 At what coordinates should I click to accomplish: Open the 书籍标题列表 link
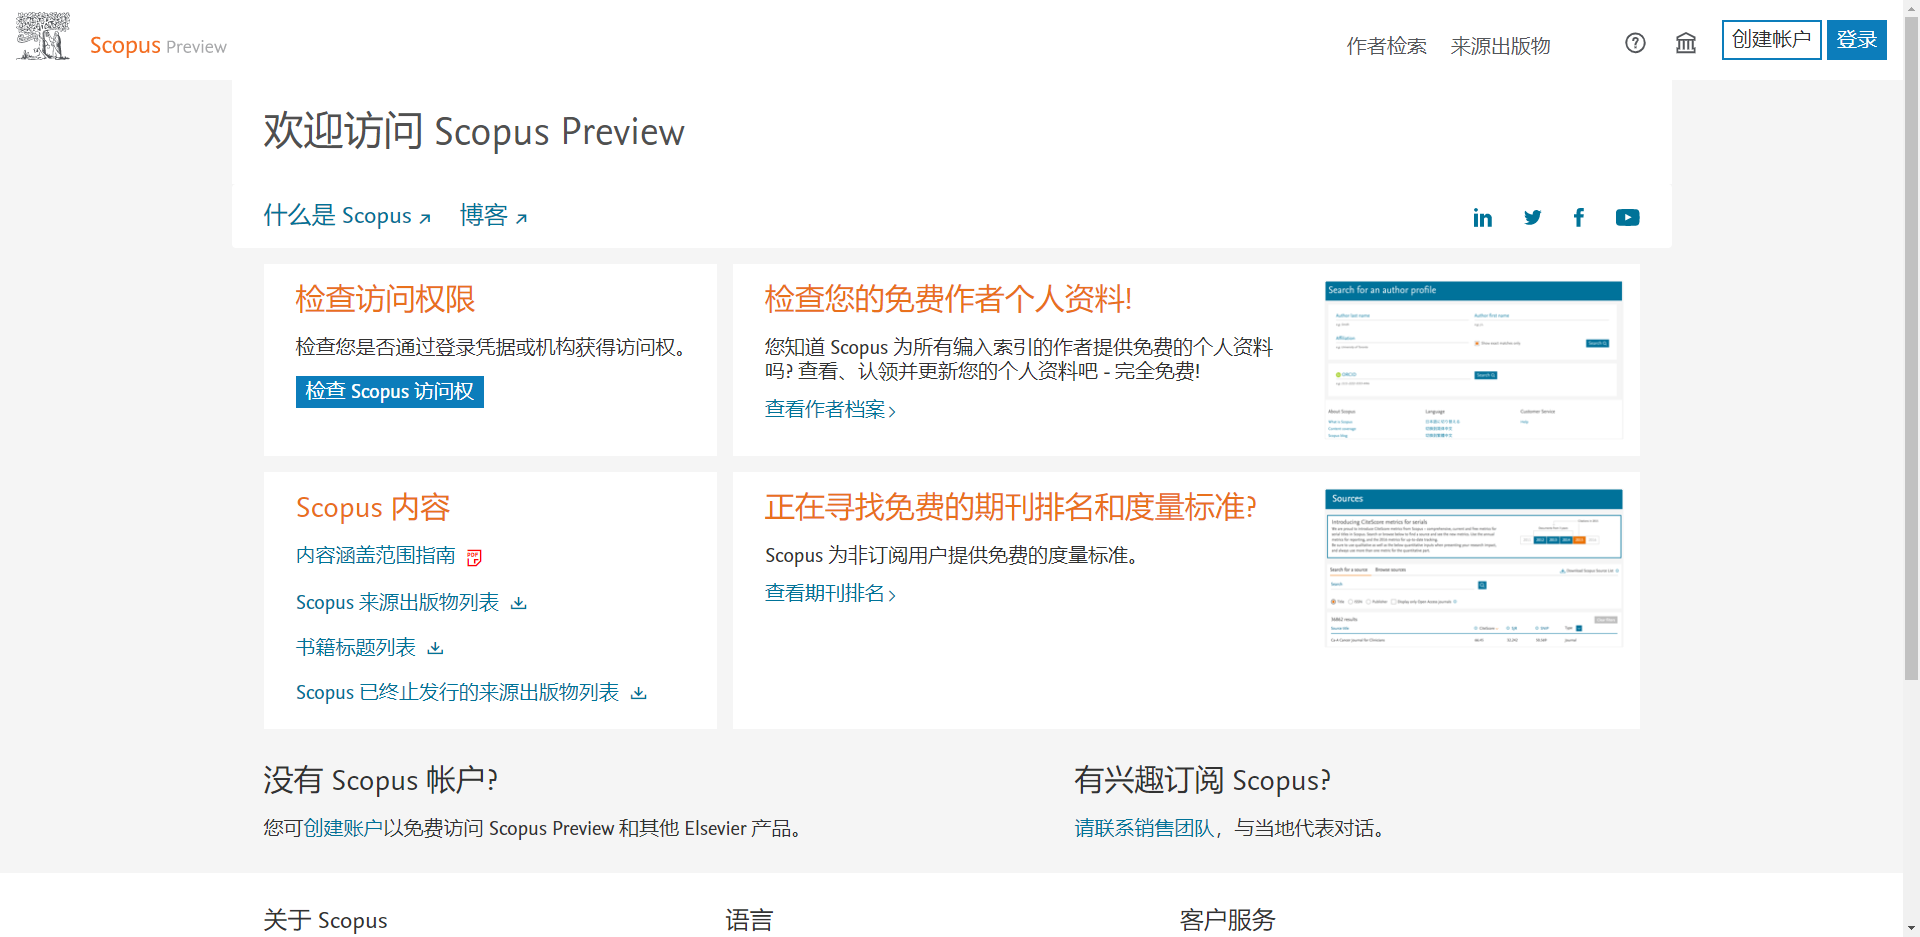356,648
